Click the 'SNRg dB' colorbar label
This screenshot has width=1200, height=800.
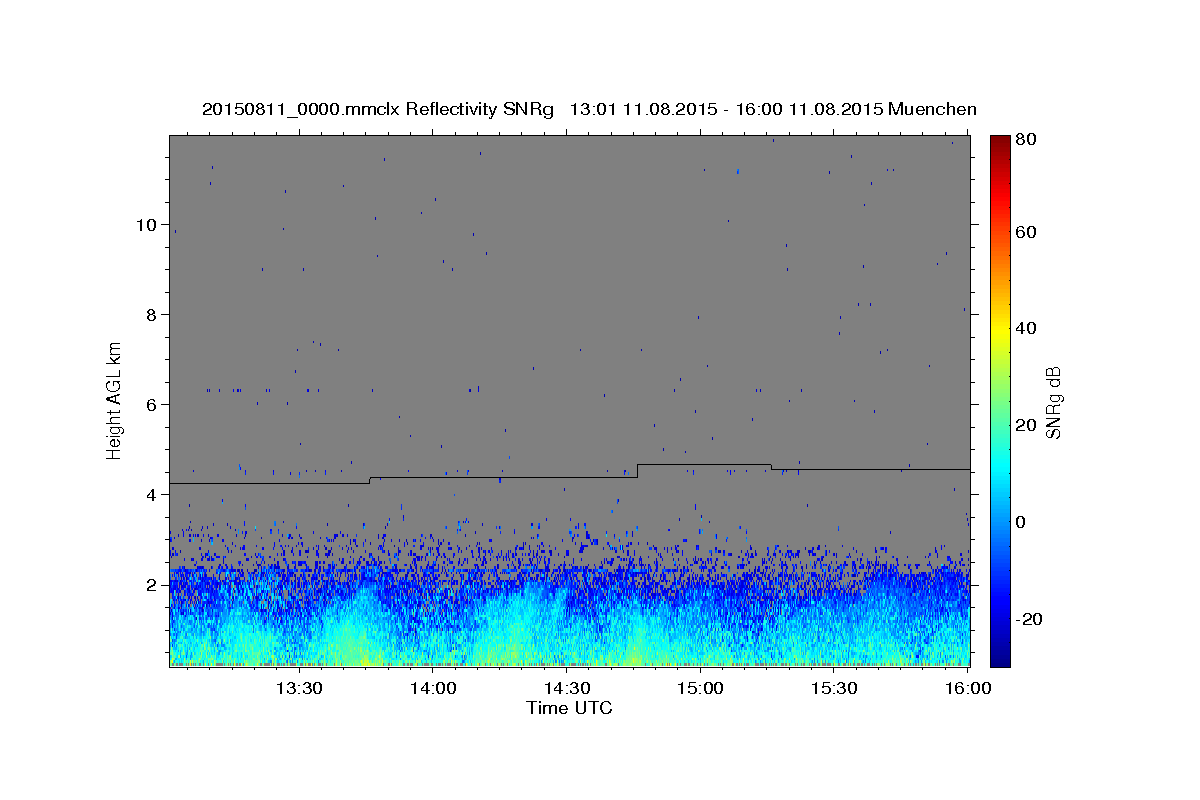(1052, 403)
